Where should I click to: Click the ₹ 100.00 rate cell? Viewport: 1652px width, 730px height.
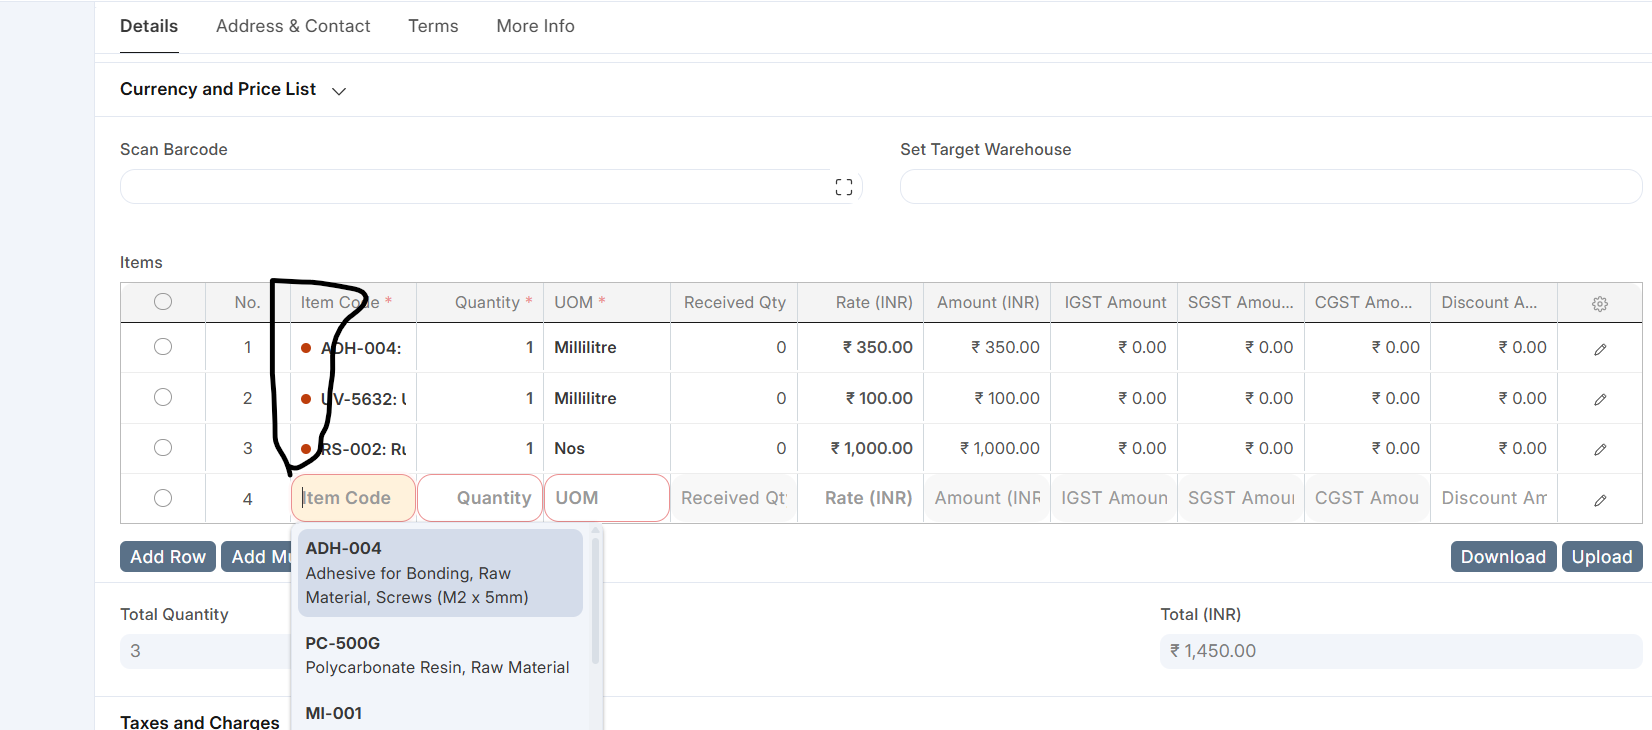861,398
